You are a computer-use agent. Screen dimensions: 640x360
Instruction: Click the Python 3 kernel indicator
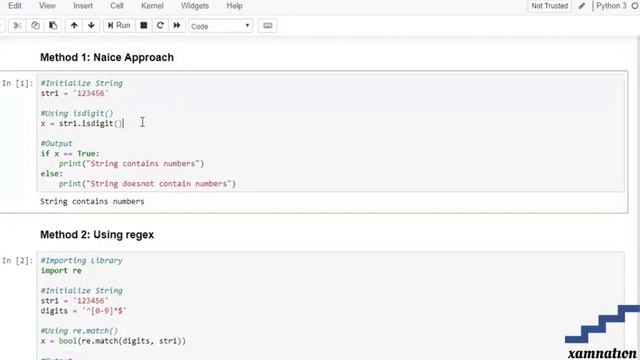pos(611,6)
